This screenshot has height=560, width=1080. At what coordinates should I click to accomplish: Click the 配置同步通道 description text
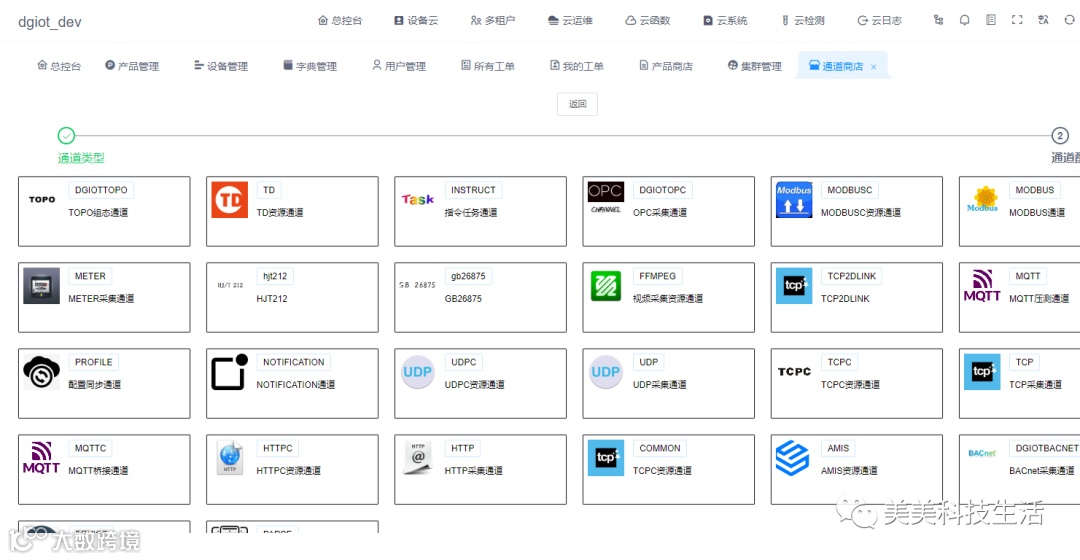coord(94,385)
